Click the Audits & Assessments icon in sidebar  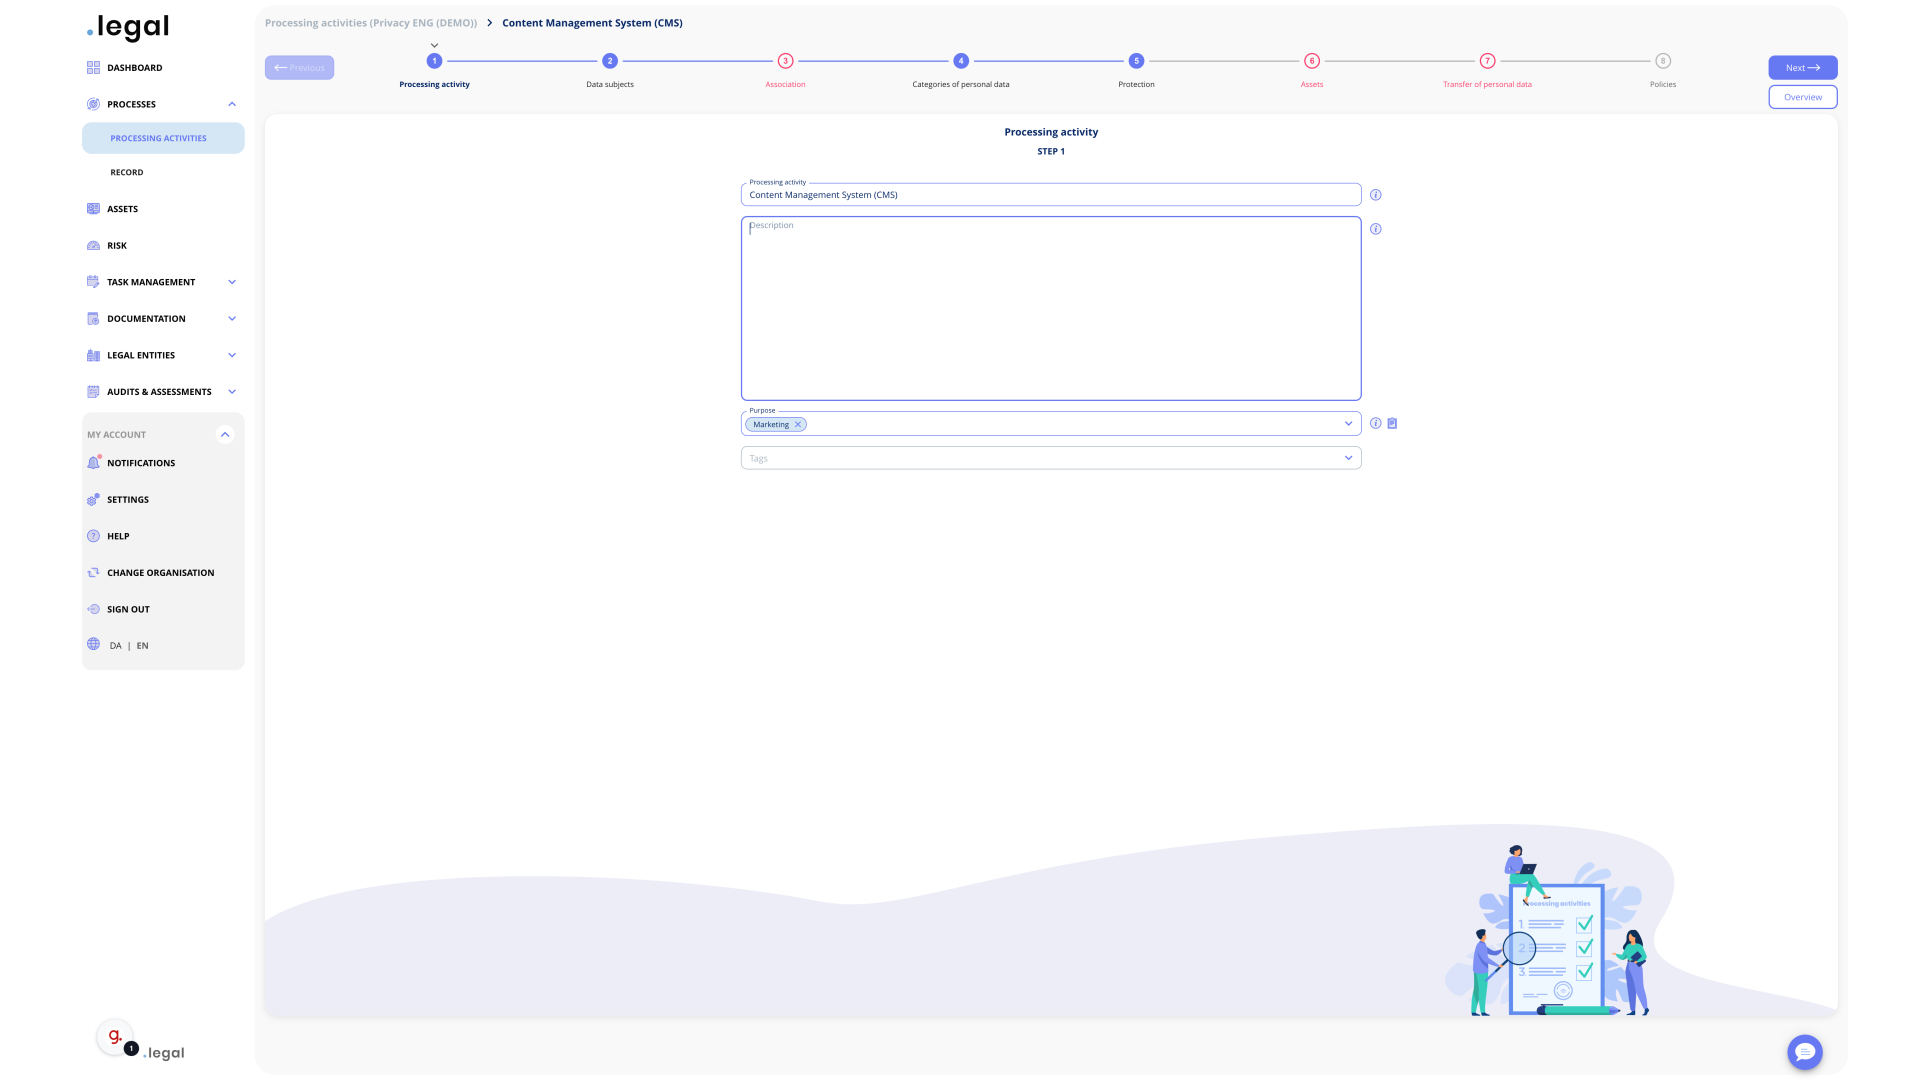coord(94,392)
